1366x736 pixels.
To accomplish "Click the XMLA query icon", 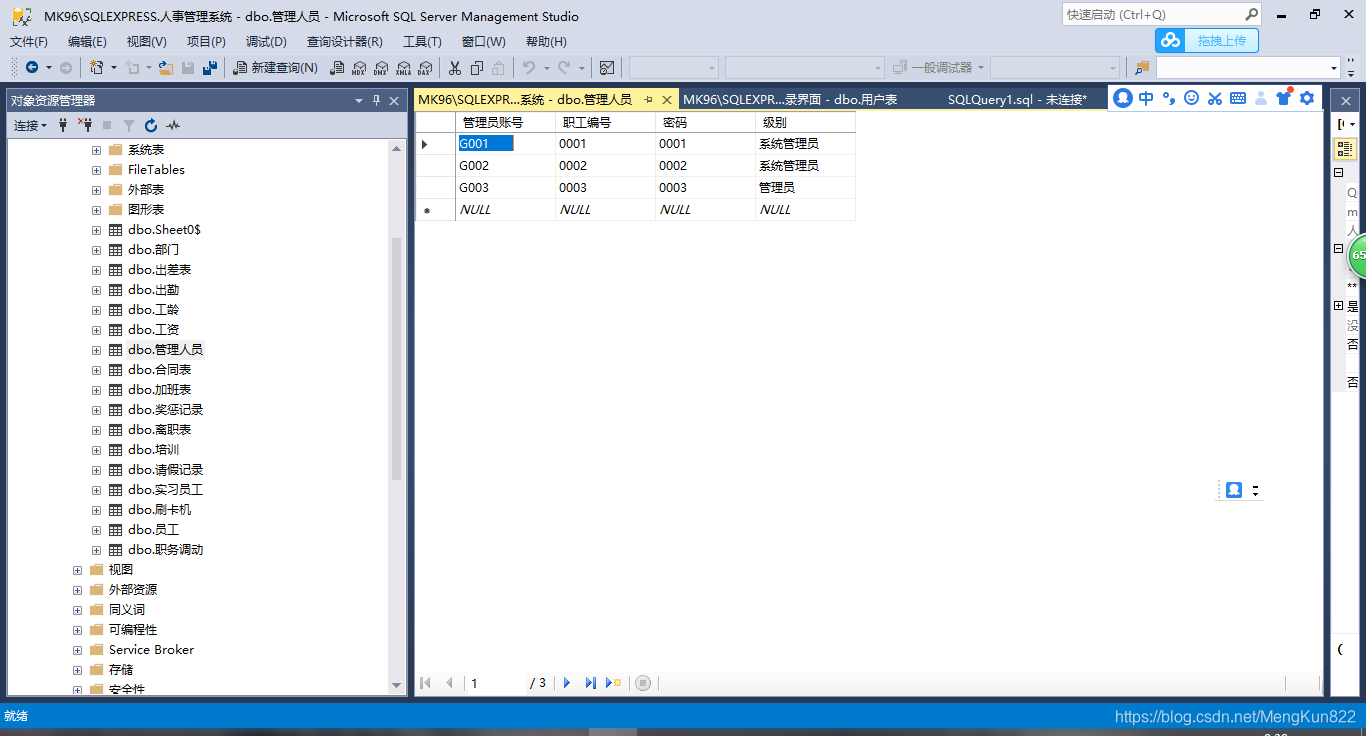I will pyautogui.click(x=403, y=68).
